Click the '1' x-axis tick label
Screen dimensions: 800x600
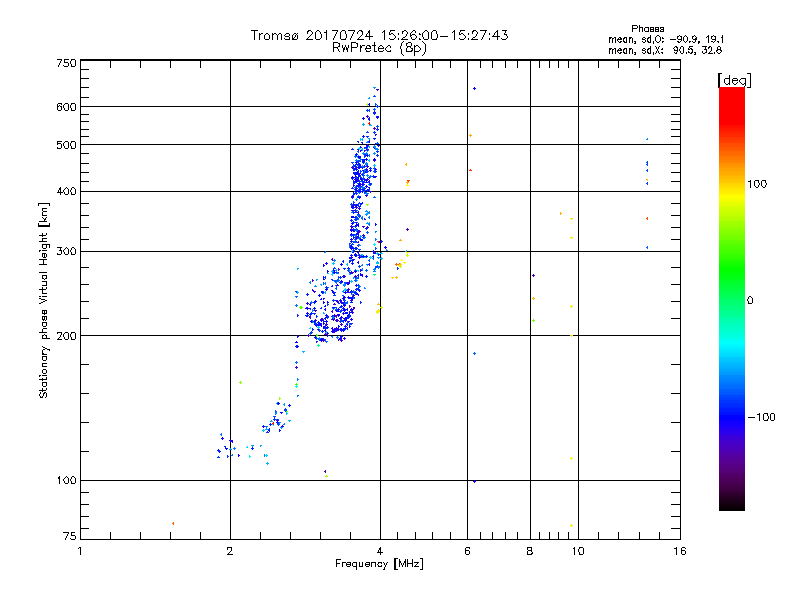coord(80,551)
